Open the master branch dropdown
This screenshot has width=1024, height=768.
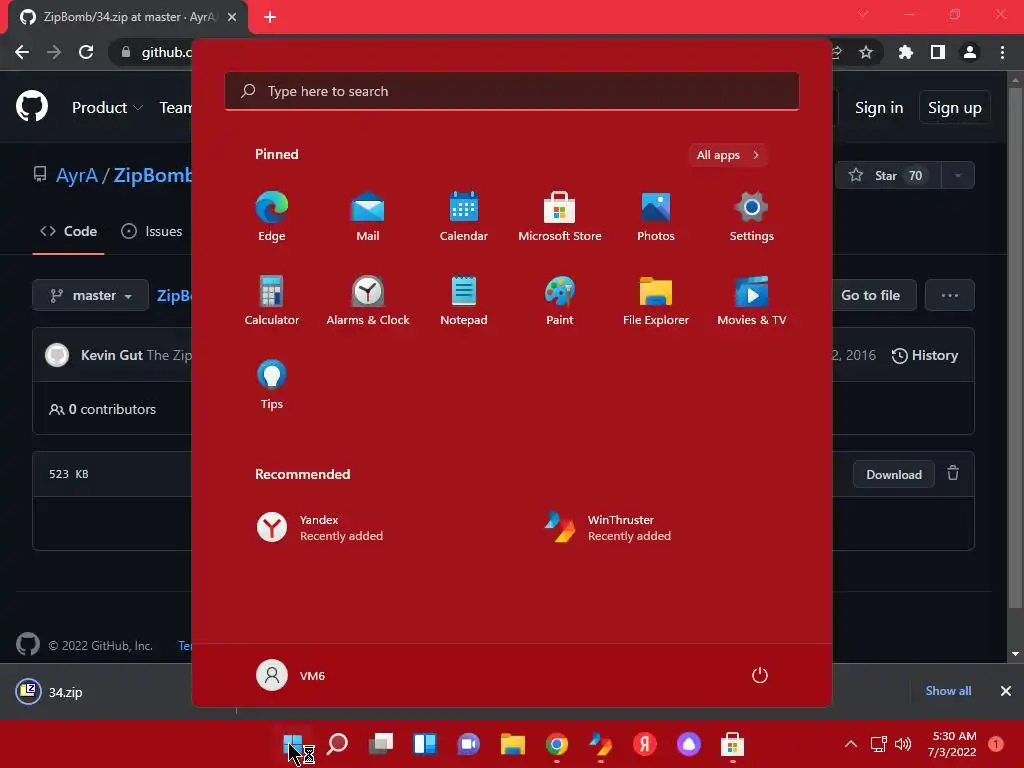[91, 295]
